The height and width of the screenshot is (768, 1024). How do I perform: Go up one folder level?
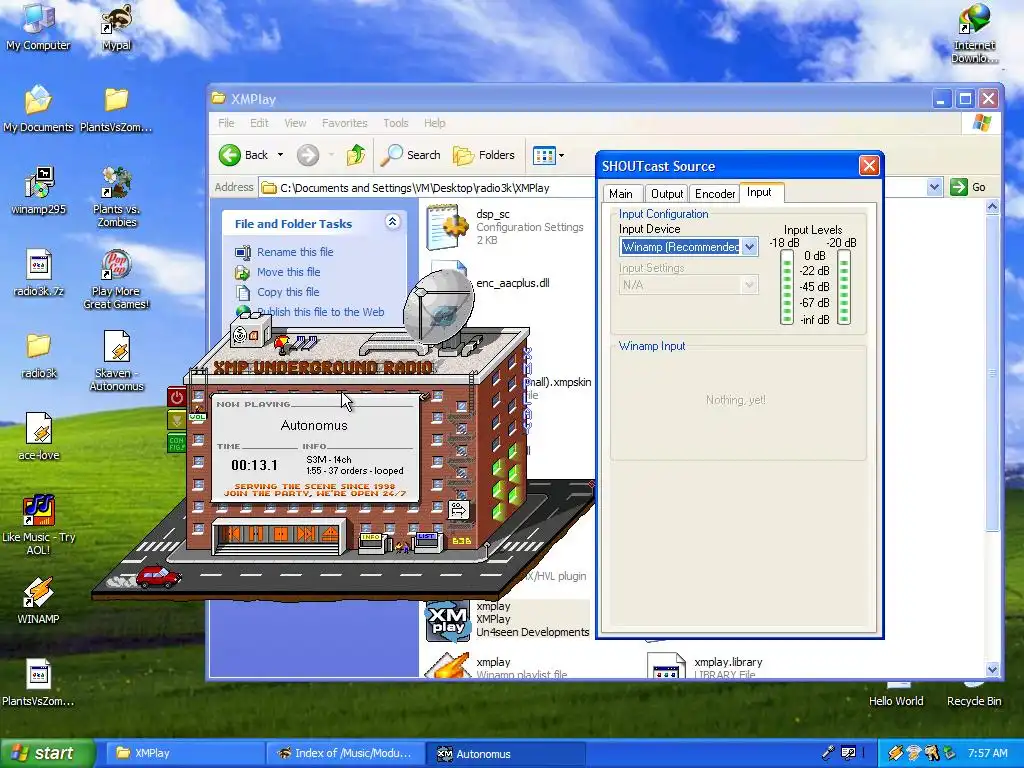tap(356, 155)
